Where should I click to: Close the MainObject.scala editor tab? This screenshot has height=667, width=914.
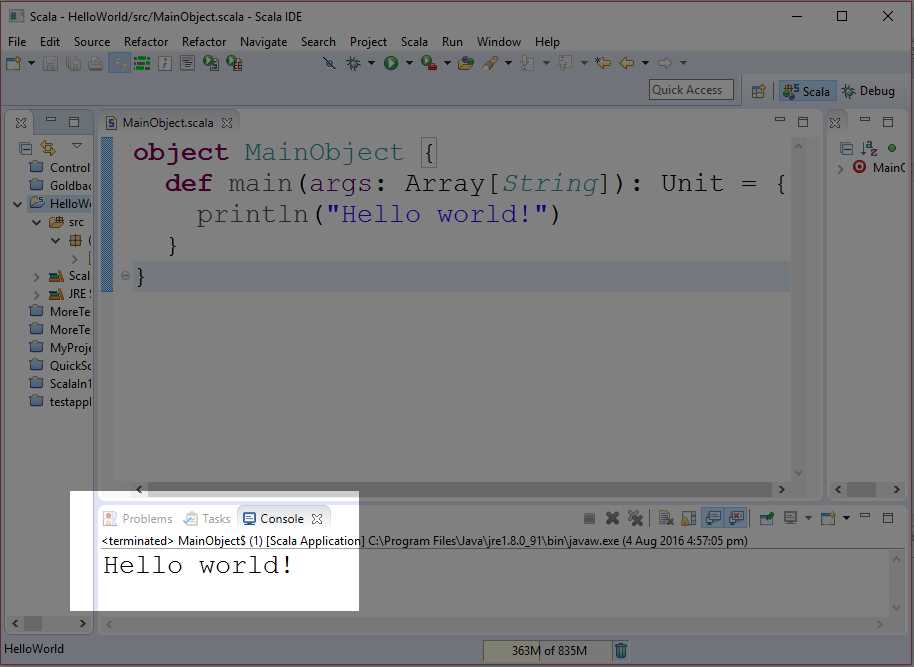tap(227, 122)
